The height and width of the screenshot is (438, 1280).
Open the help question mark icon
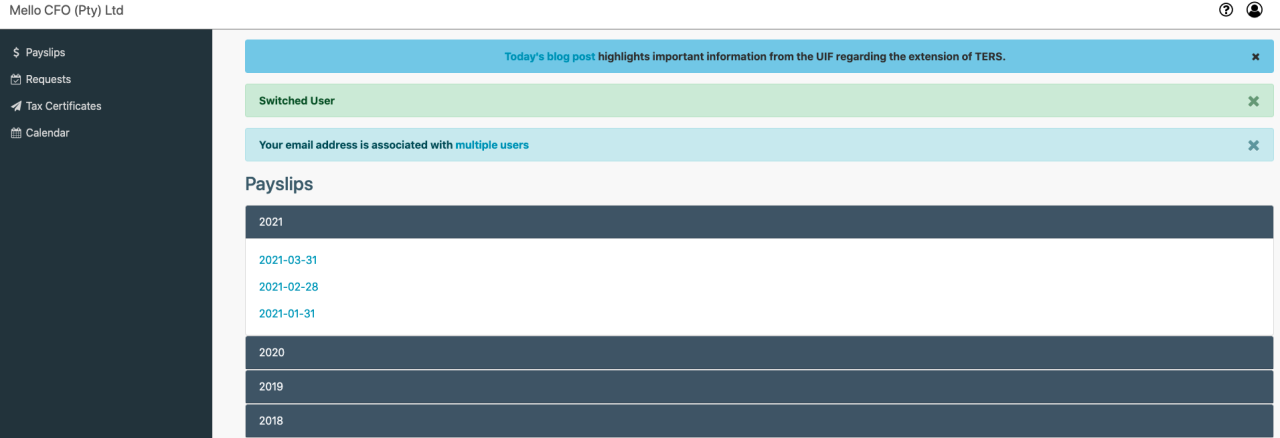point(1226,10)
